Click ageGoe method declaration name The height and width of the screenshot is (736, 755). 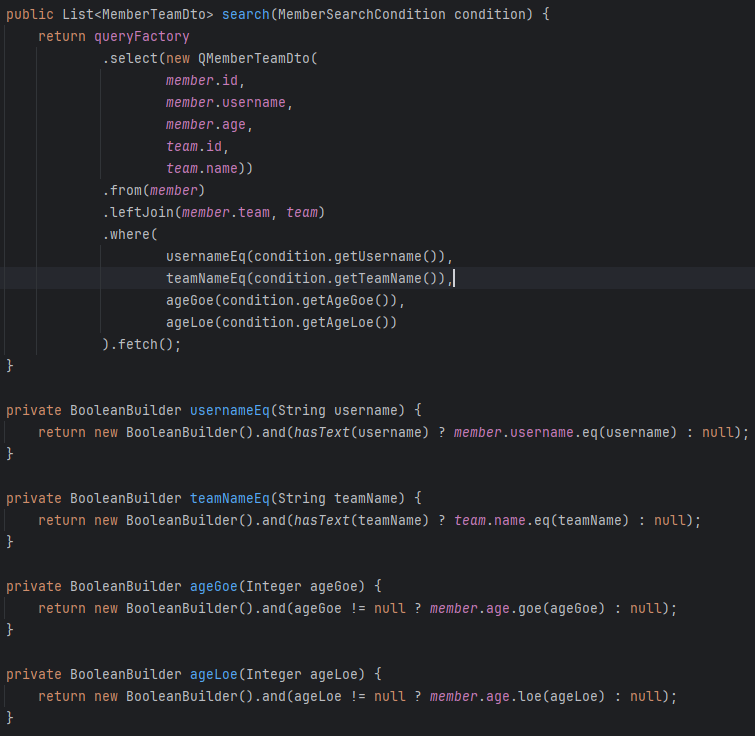coord(214,587)
